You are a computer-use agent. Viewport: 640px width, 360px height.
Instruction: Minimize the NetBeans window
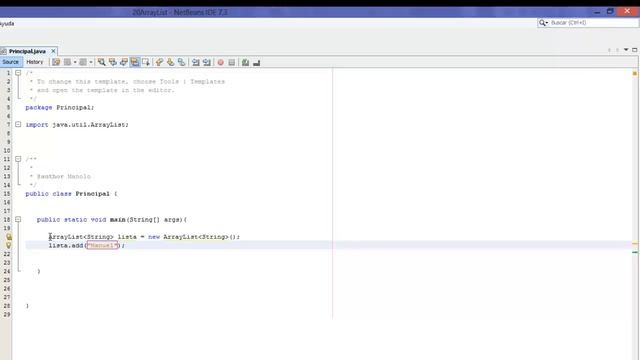click(x=597, y=12)
